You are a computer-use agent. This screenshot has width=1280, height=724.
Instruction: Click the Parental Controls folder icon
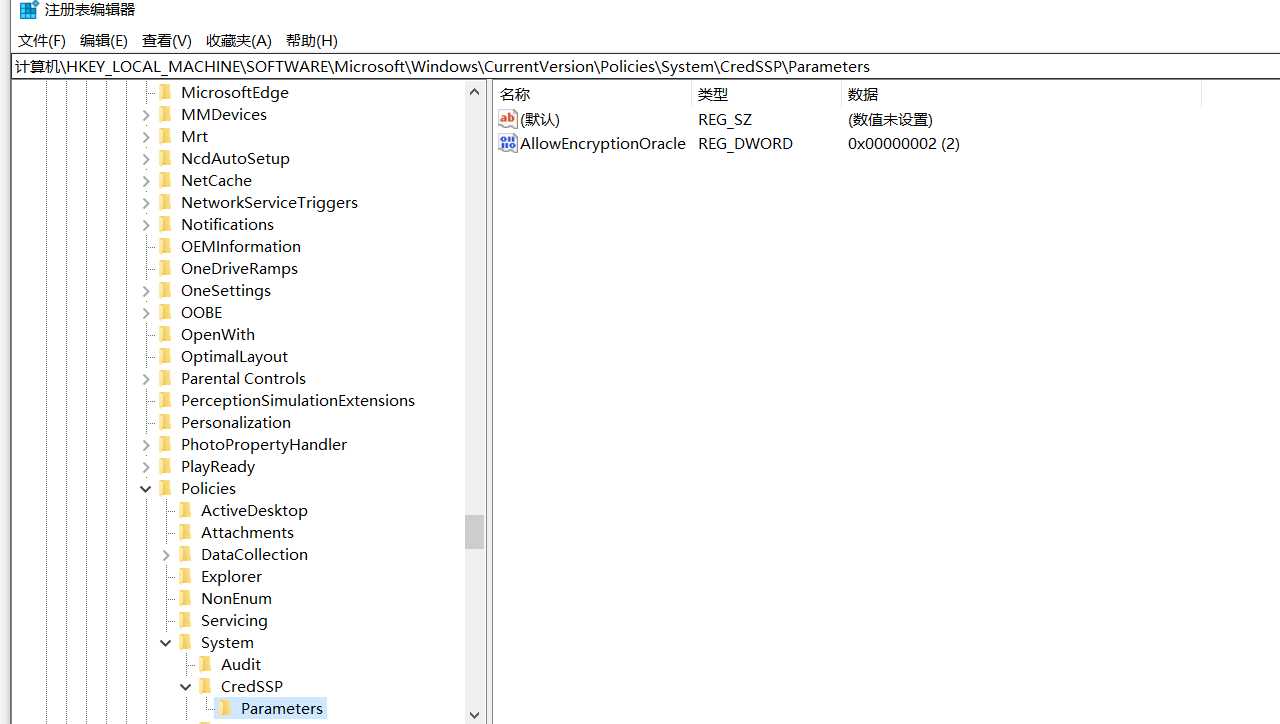[166, 378]
